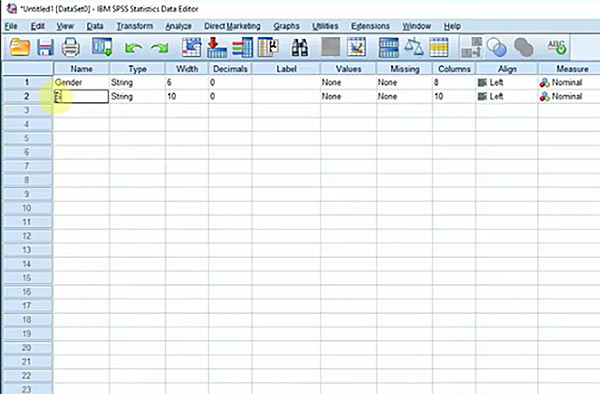Click the Type column header

(x=137, y=69)
